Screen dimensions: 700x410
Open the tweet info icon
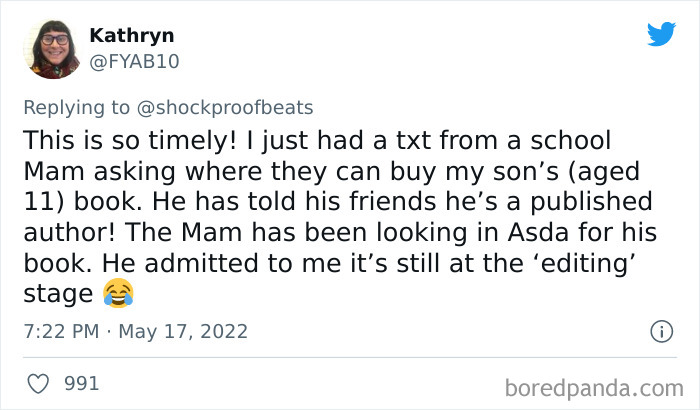pyautogui.click(x=660, y=330)
